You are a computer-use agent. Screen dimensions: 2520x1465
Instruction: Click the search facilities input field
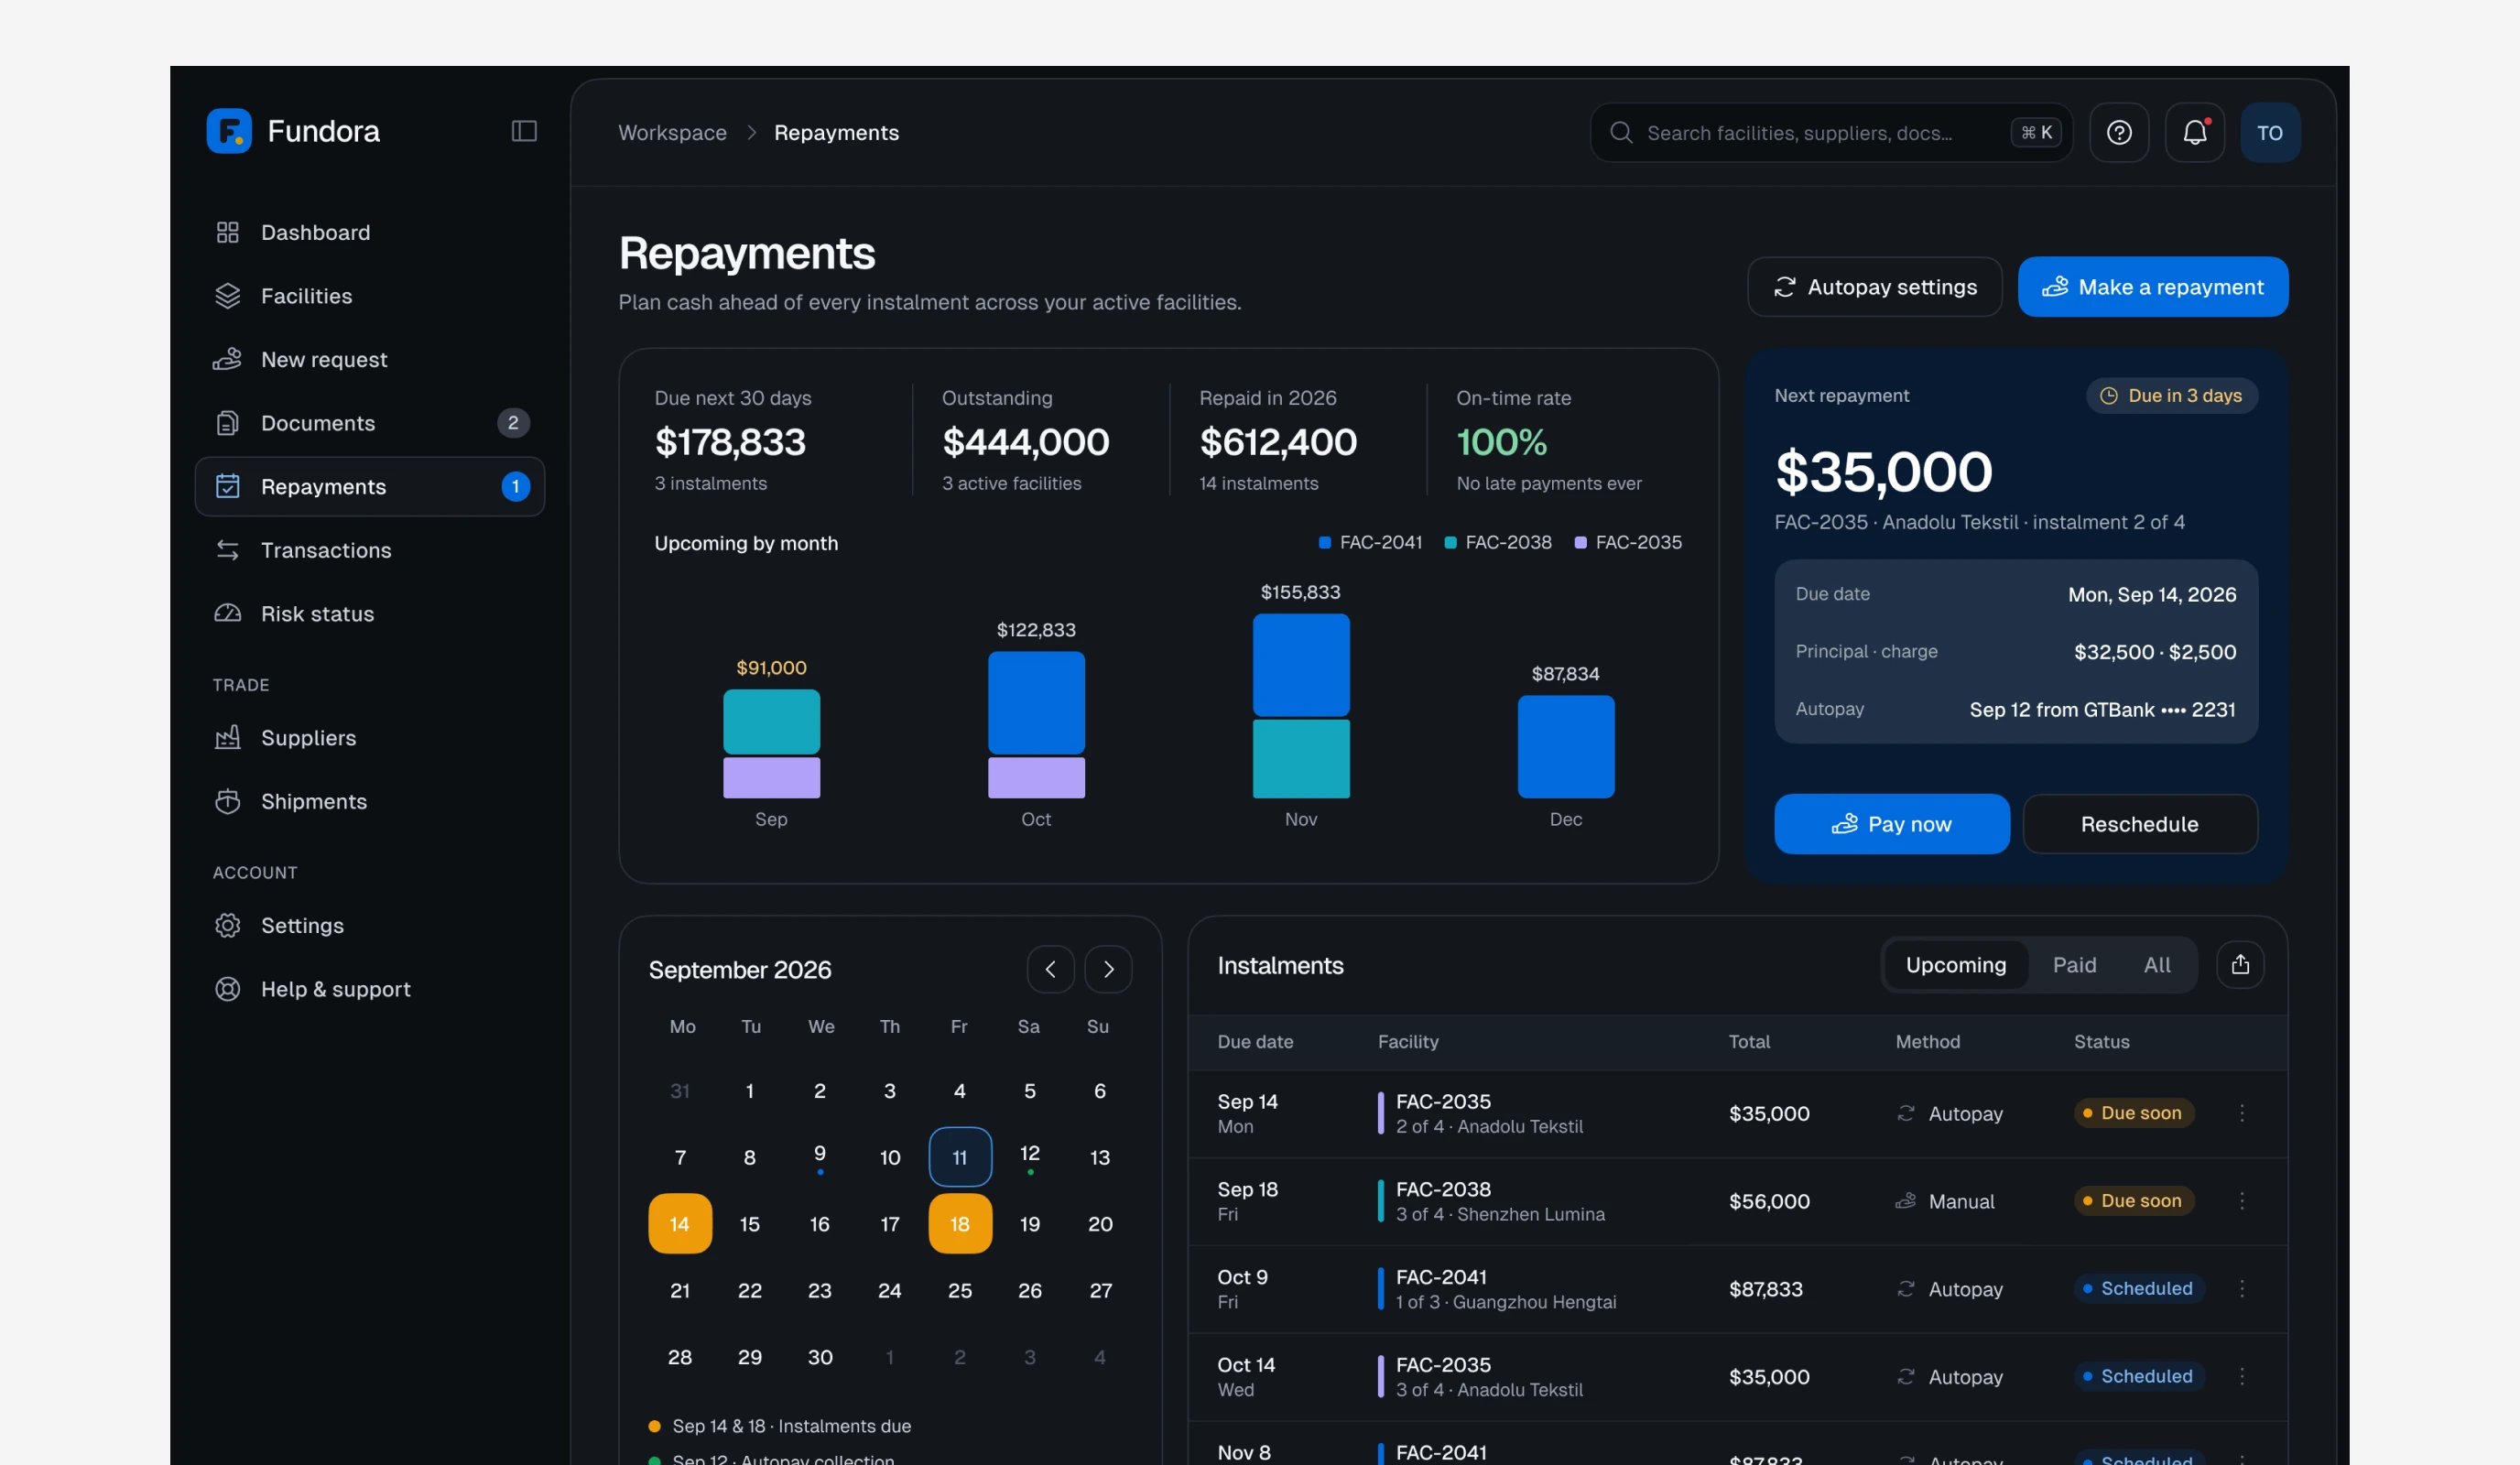[x=1830, y=133]
